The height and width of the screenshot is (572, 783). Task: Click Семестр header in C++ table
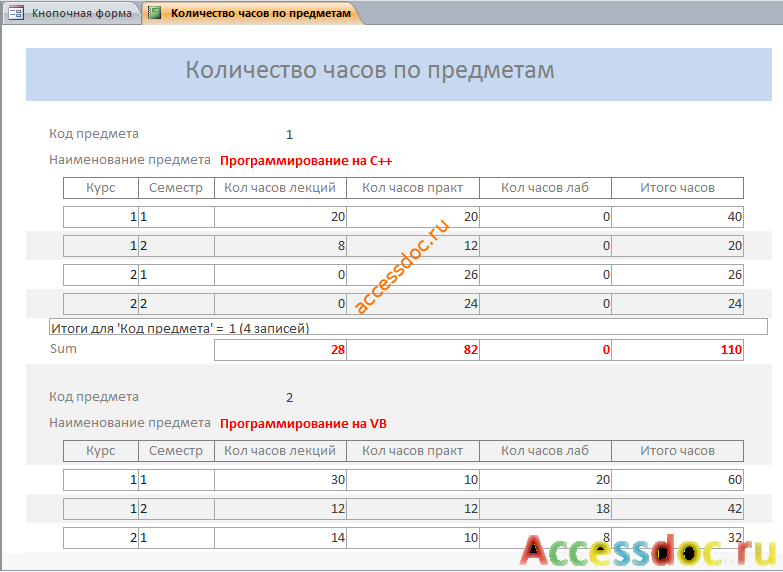pyautogui.click(x=176, y=188)
